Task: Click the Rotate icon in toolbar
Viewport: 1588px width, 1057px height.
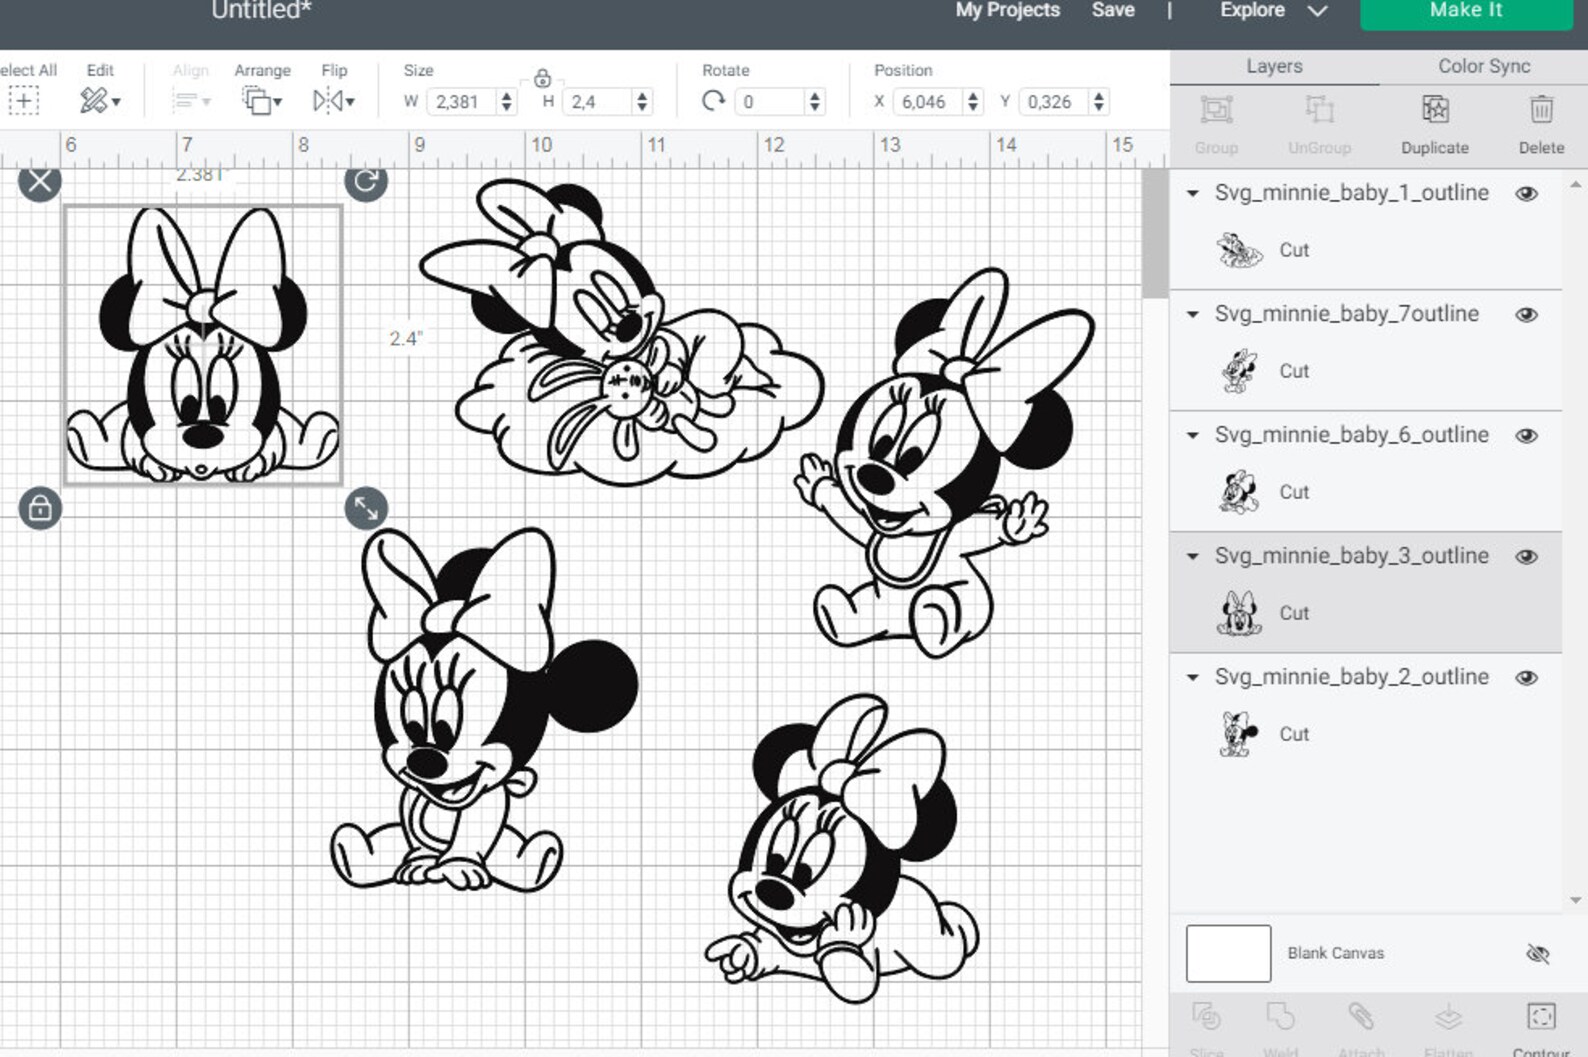Action: (713, 101)
